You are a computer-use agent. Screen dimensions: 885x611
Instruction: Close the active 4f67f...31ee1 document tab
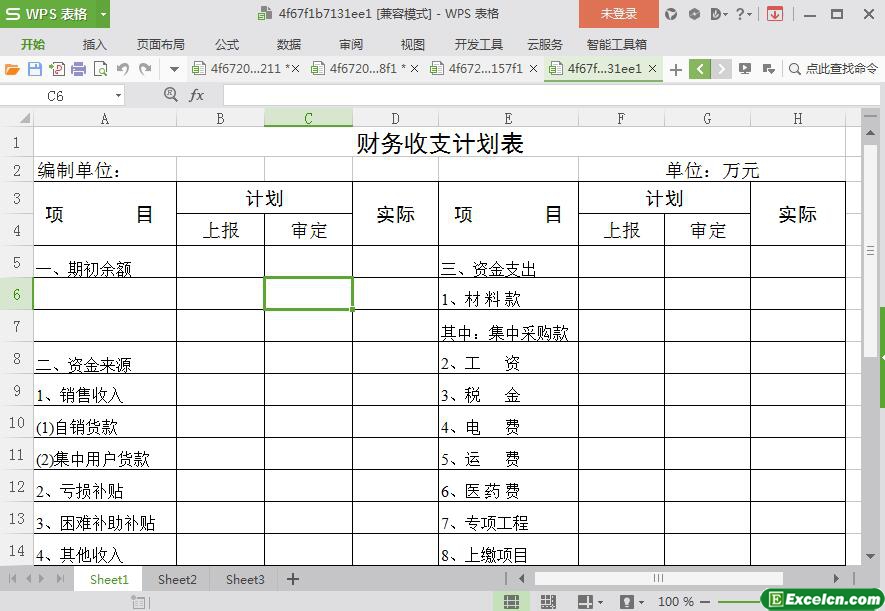[652, 69]
